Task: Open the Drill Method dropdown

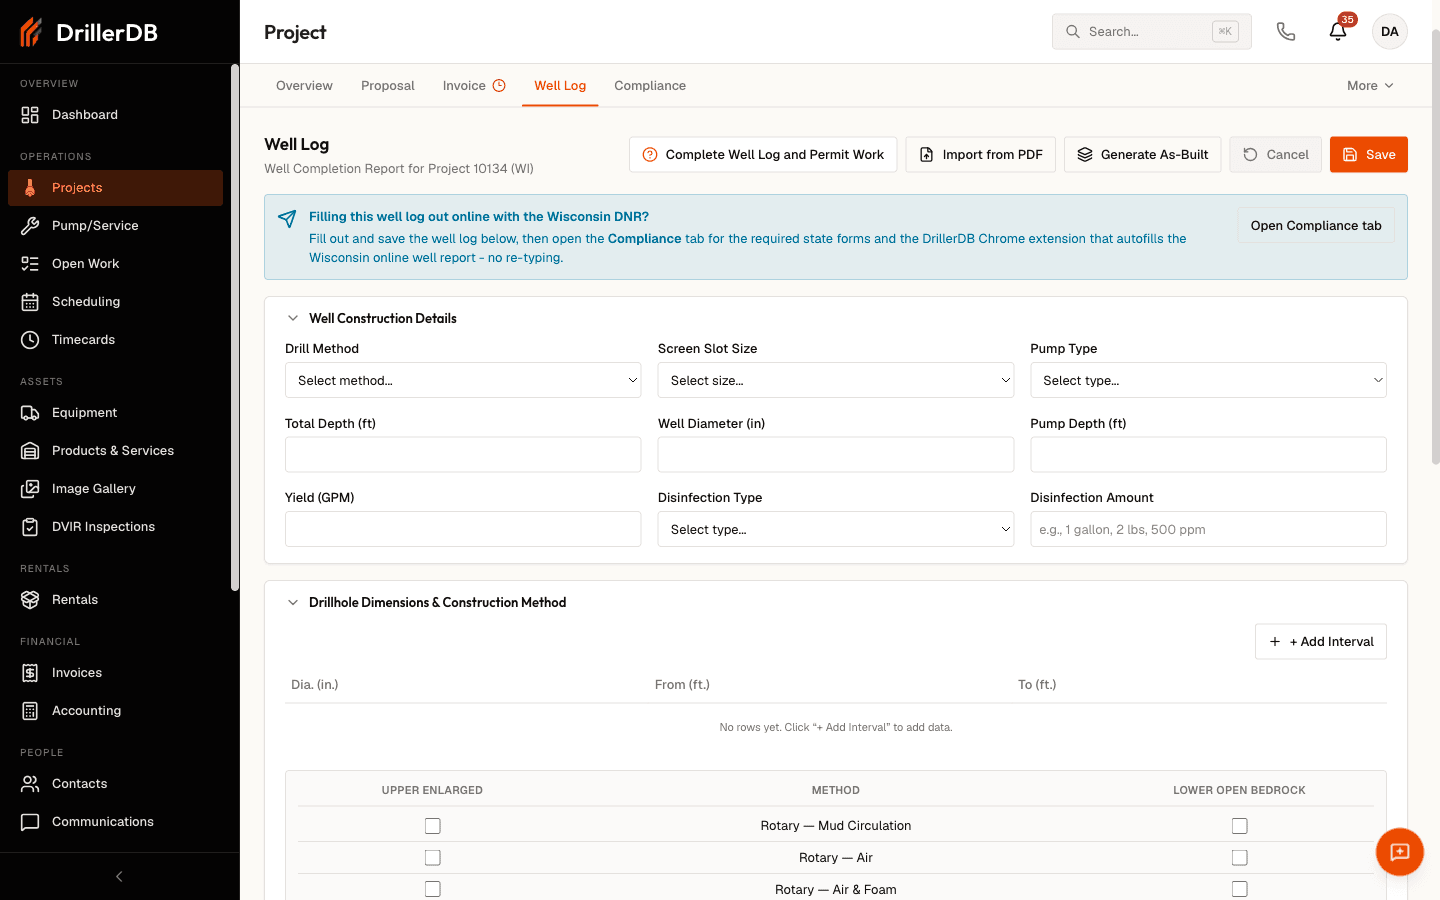Action: 463,380
